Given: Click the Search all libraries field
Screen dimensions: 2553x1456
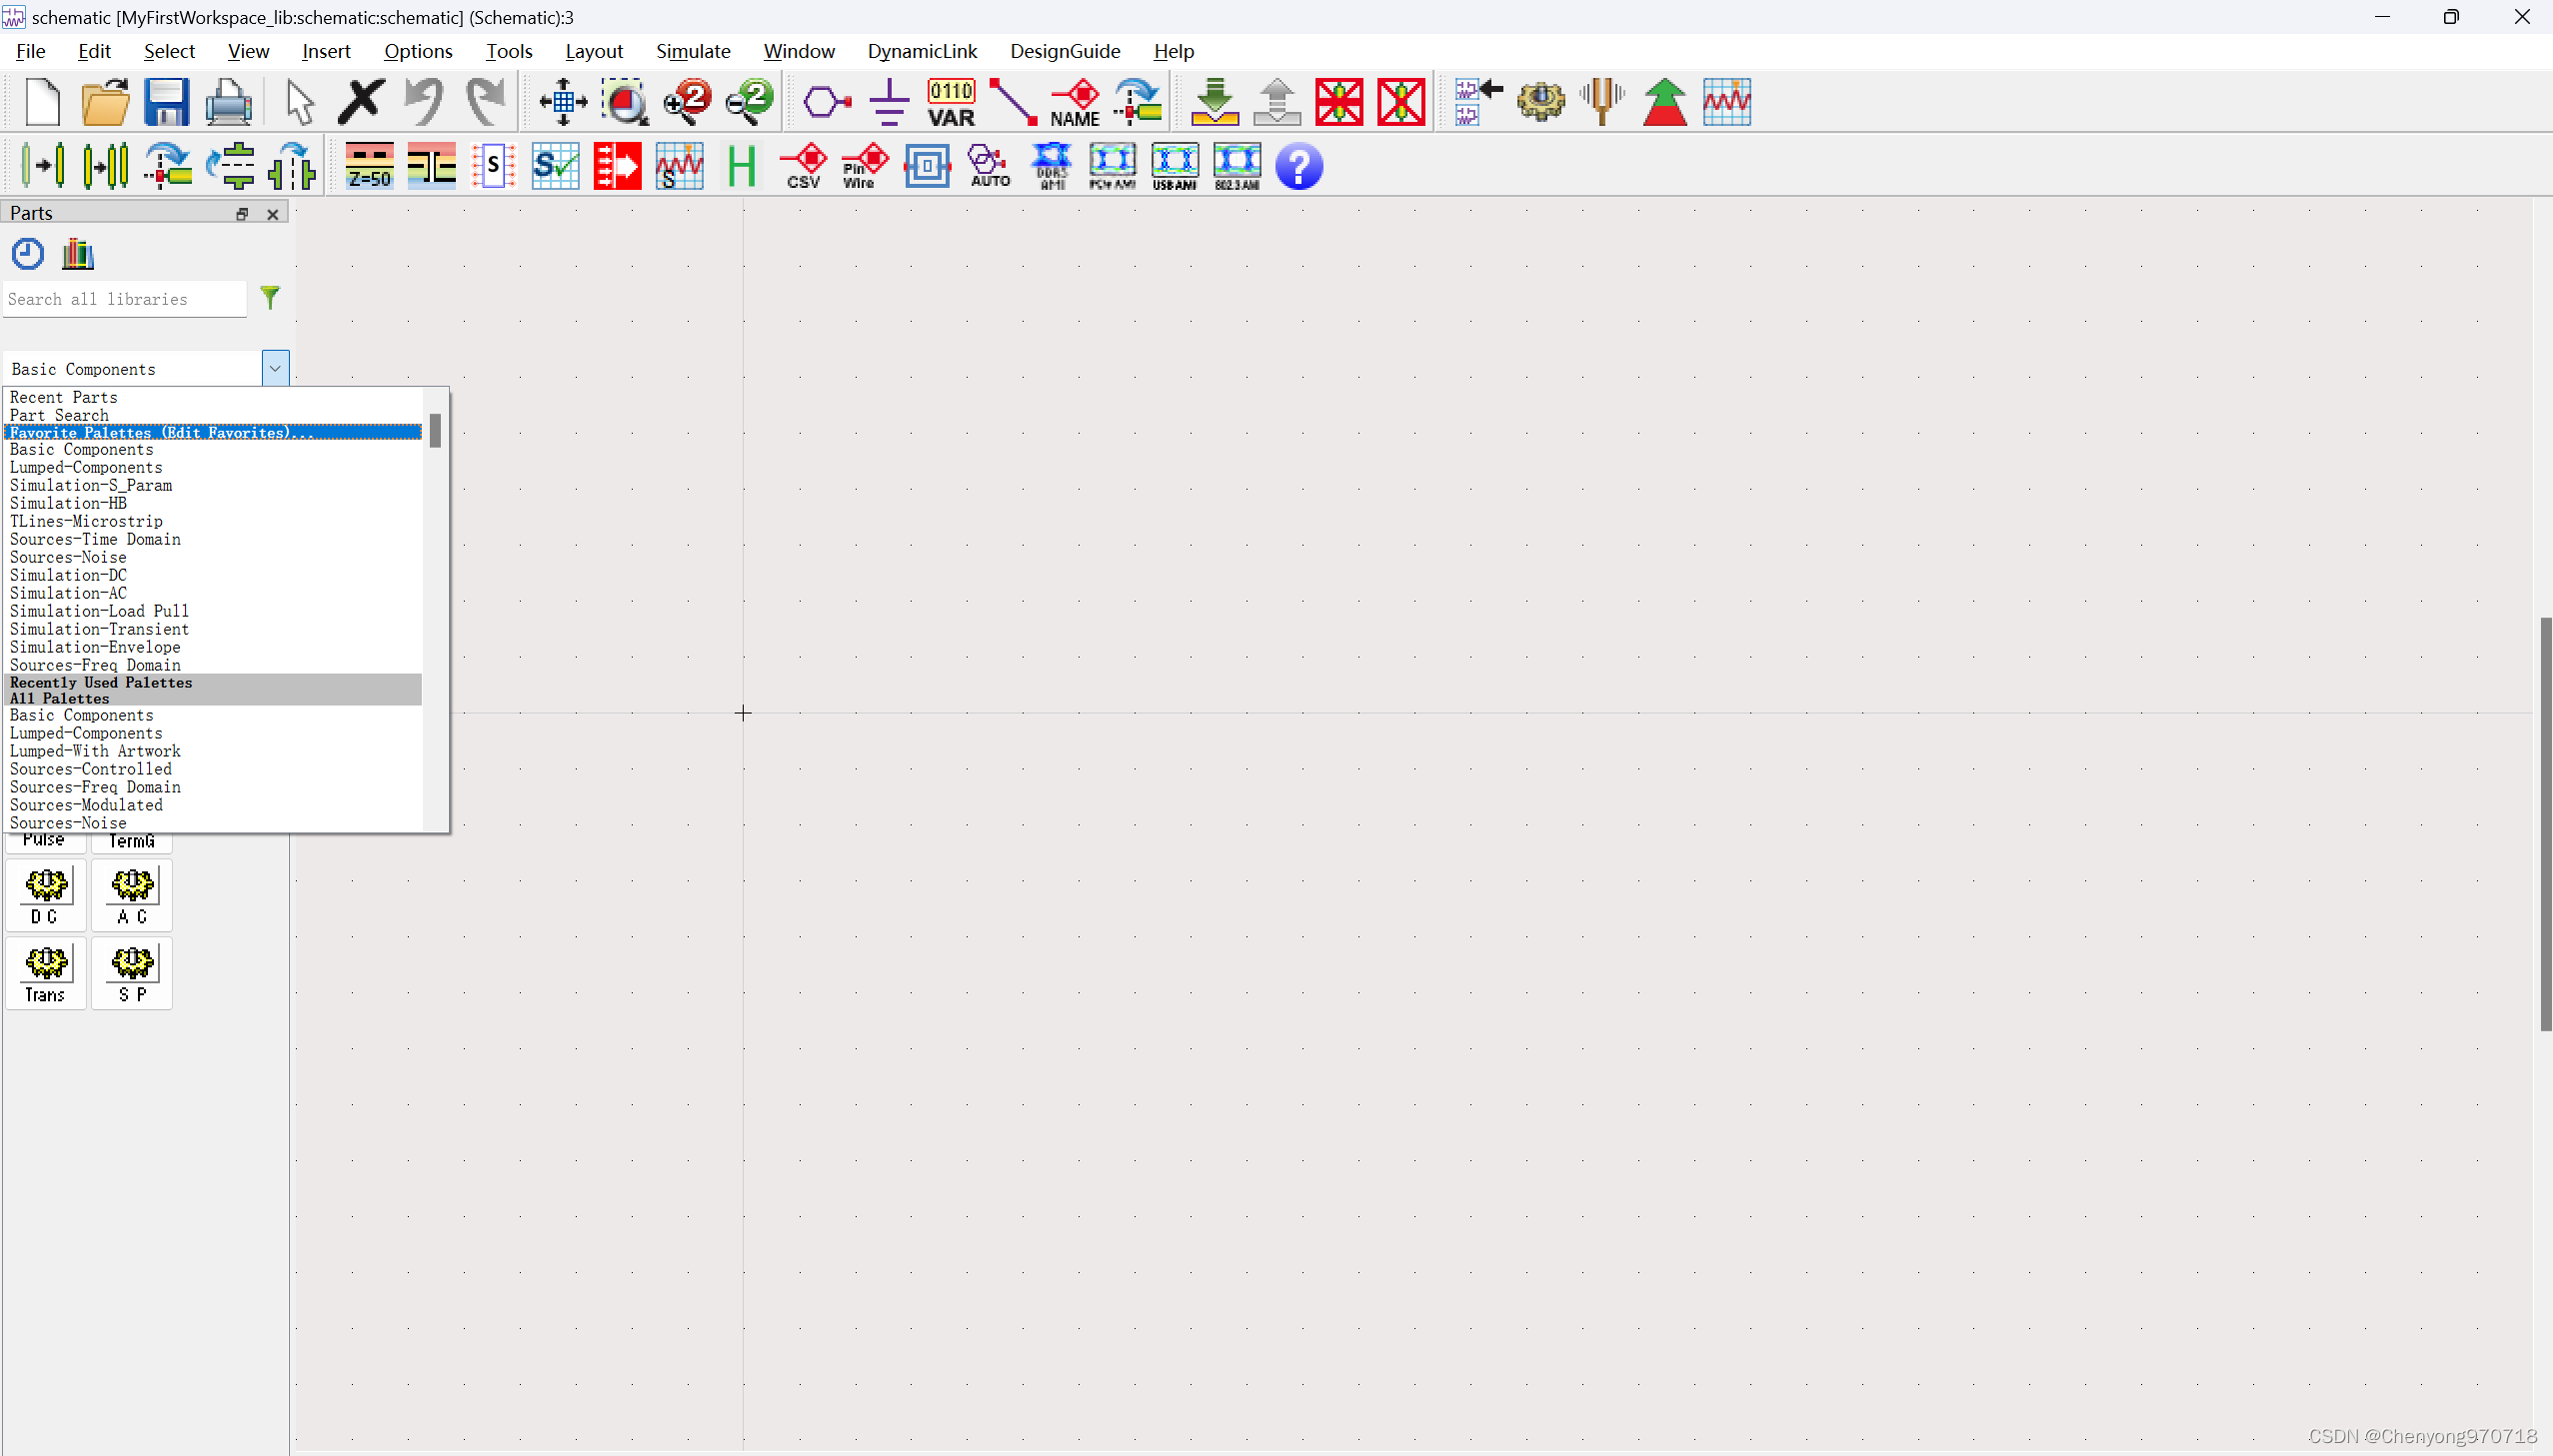Looking at the screenshot, I should tap(124, 299).
